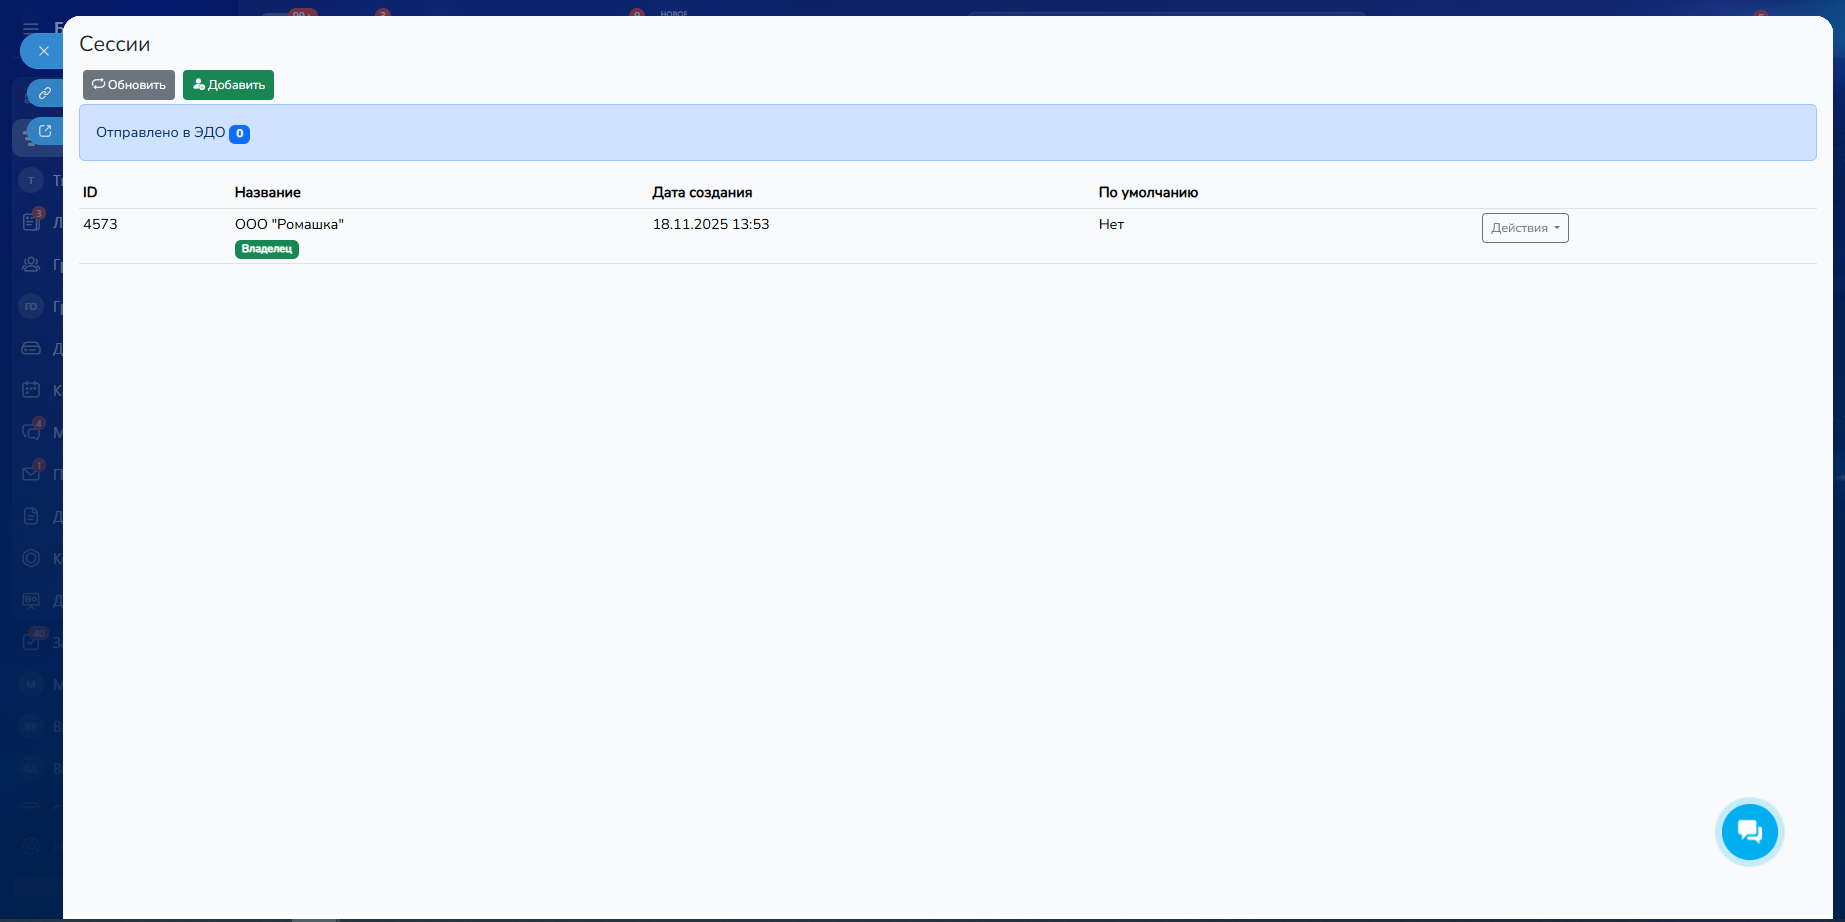Click the Название column header
Viewport: 1845px width, 922px height.
tap(268, 192)
